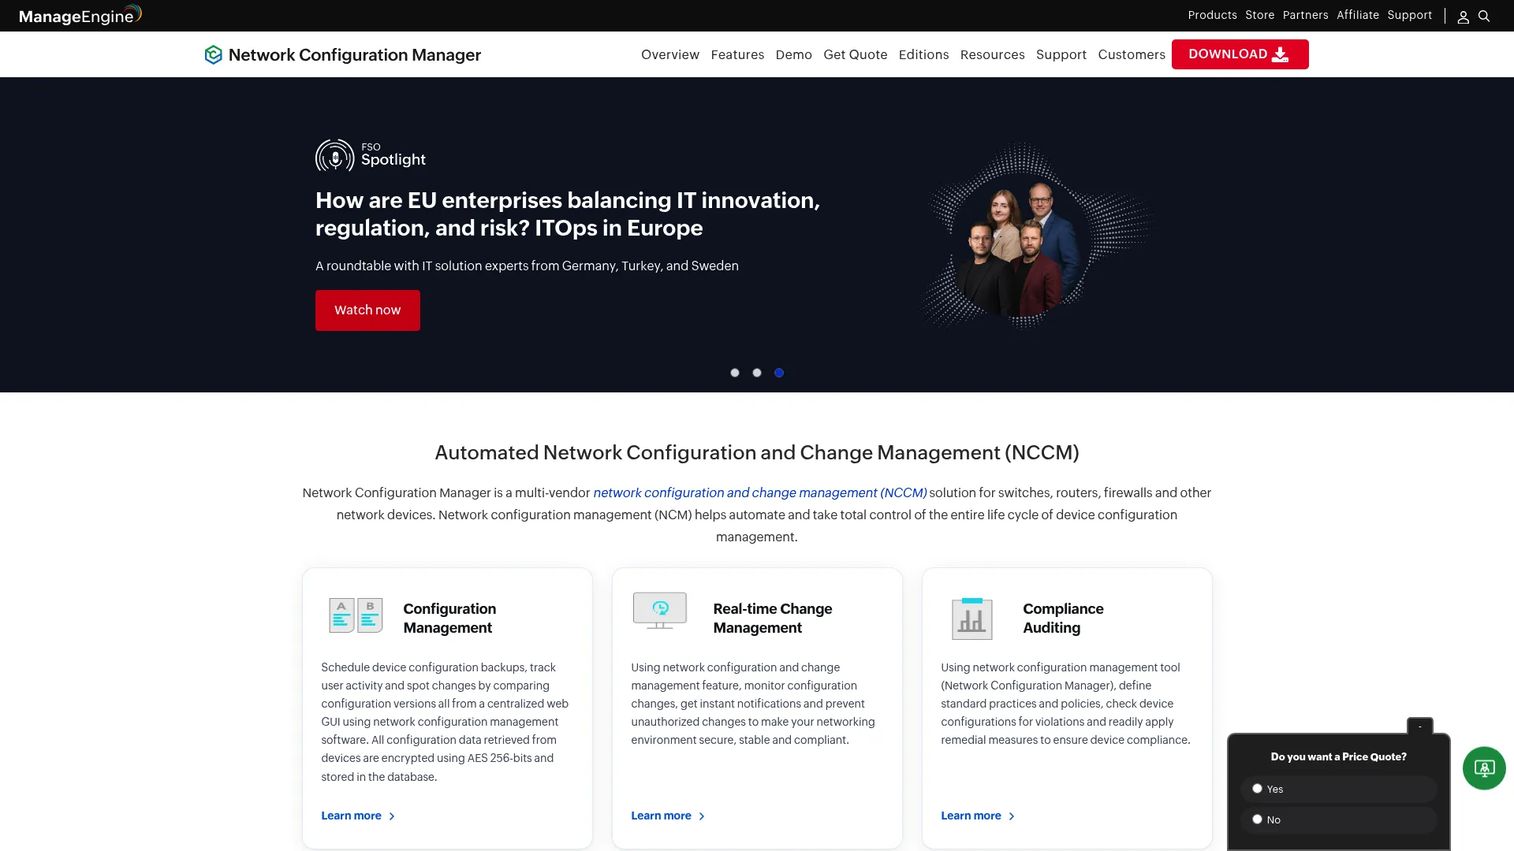Click the red DOWNLOAD button

coord(1240,54)
